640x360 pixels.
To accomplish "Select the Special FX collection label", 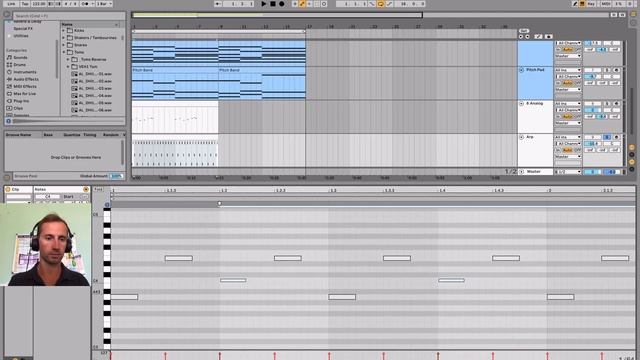I will [23, 29].
